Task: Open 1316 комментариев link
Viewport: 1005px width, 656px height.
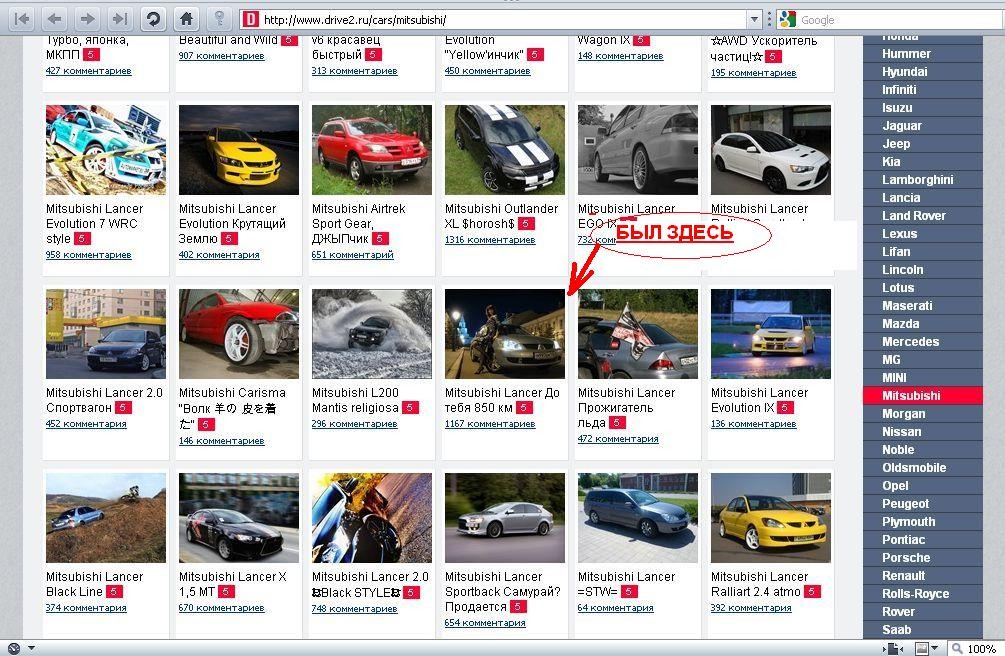Action: coord(490,240)
